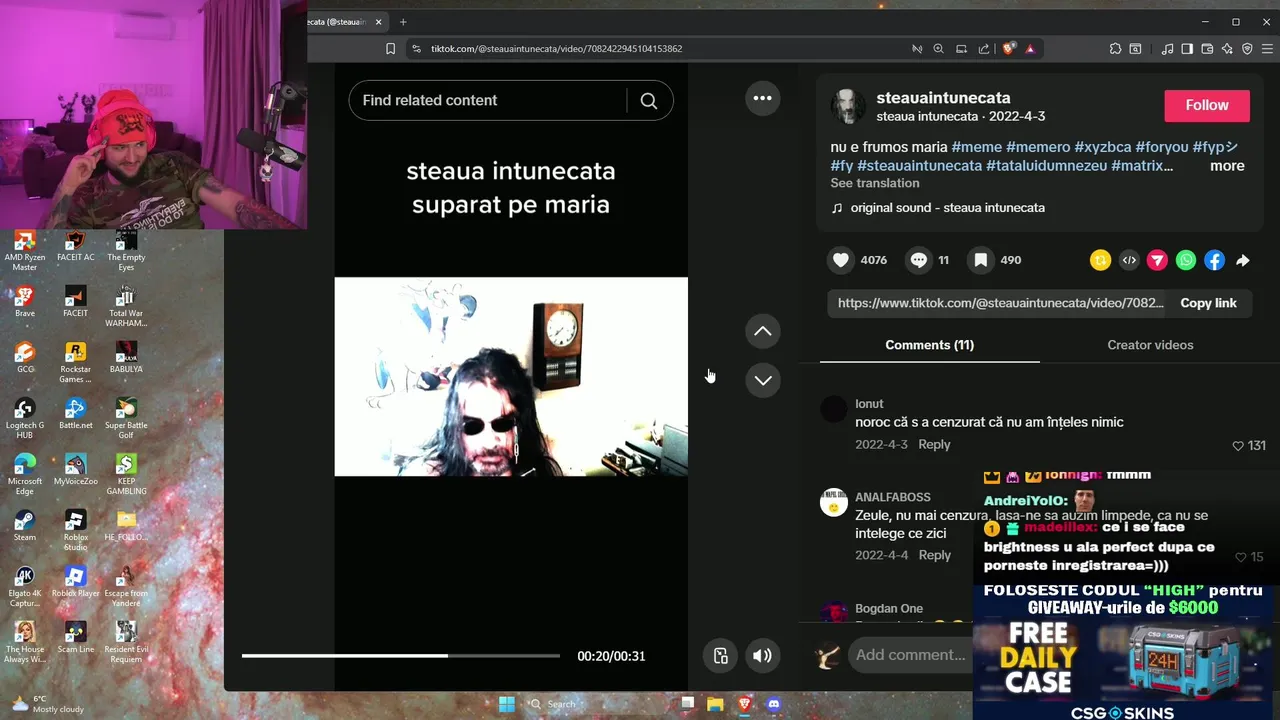Select Roblox Studio desktop shortcut

(75, 531)
